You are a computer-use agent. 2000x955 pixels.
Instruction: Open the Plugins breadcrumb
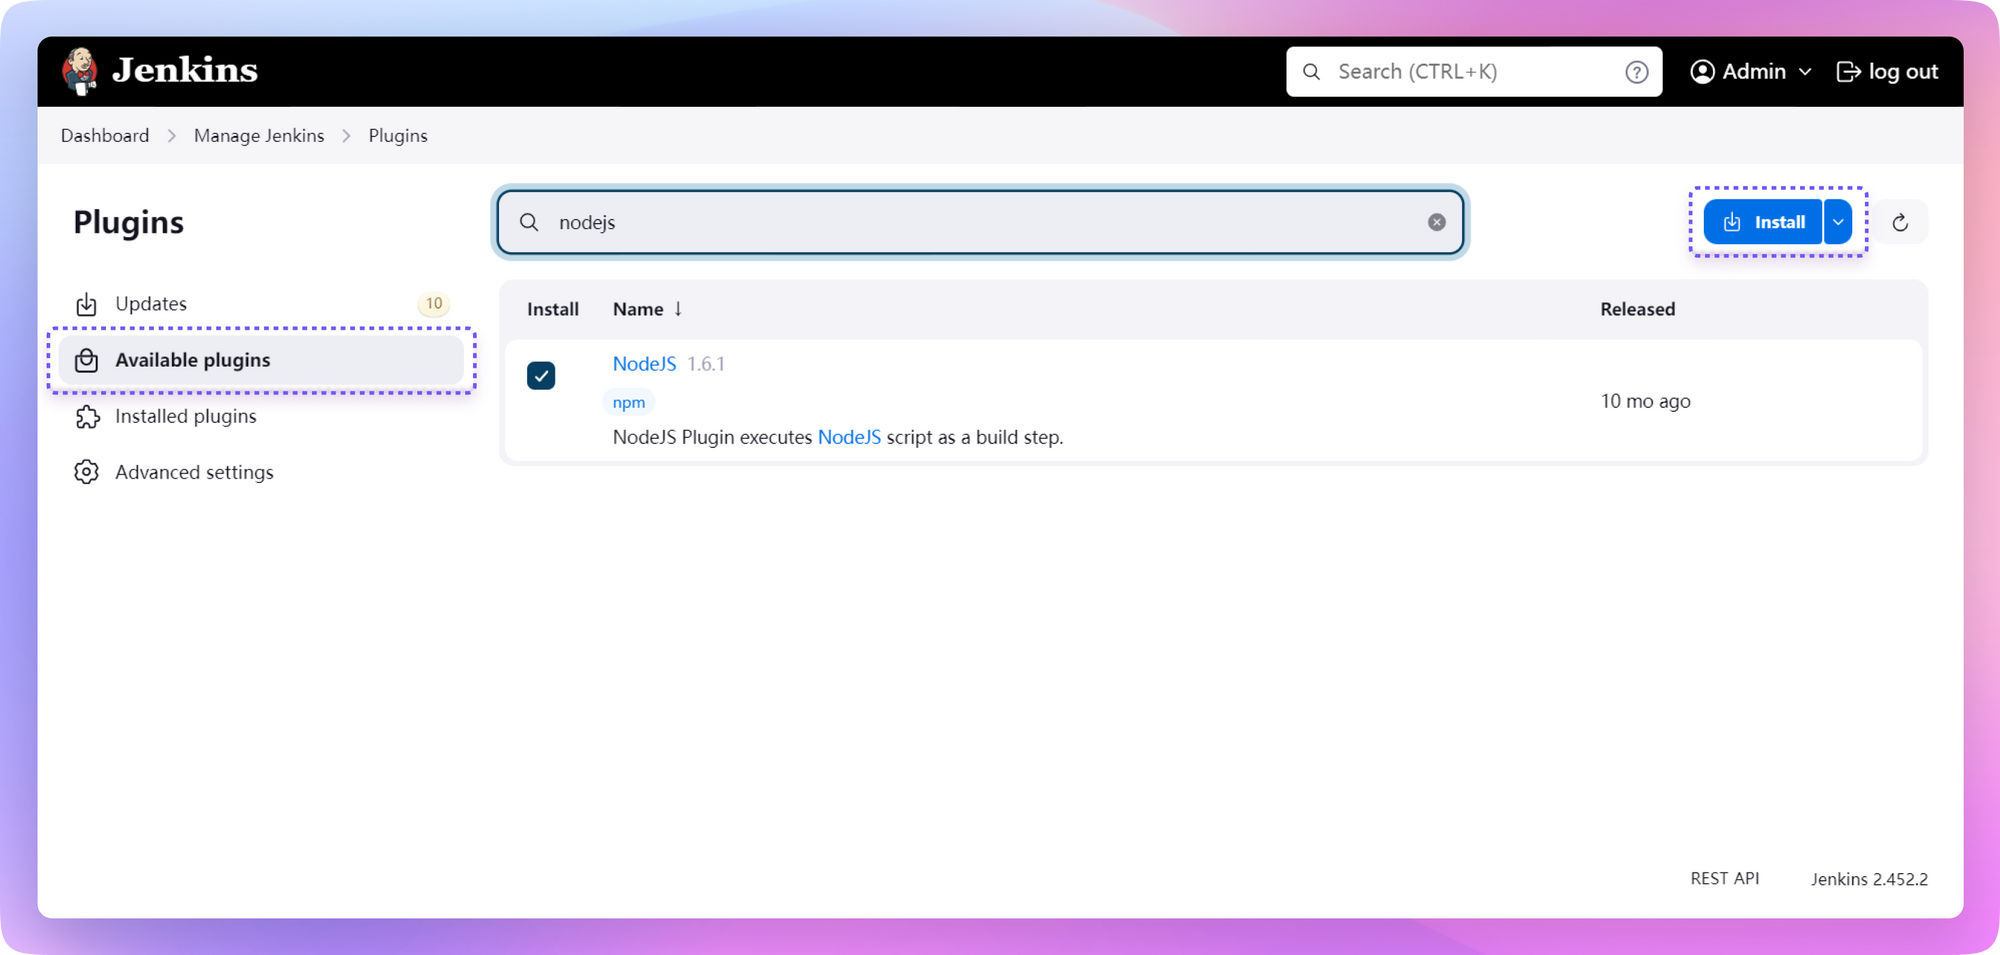pos(398,135)
